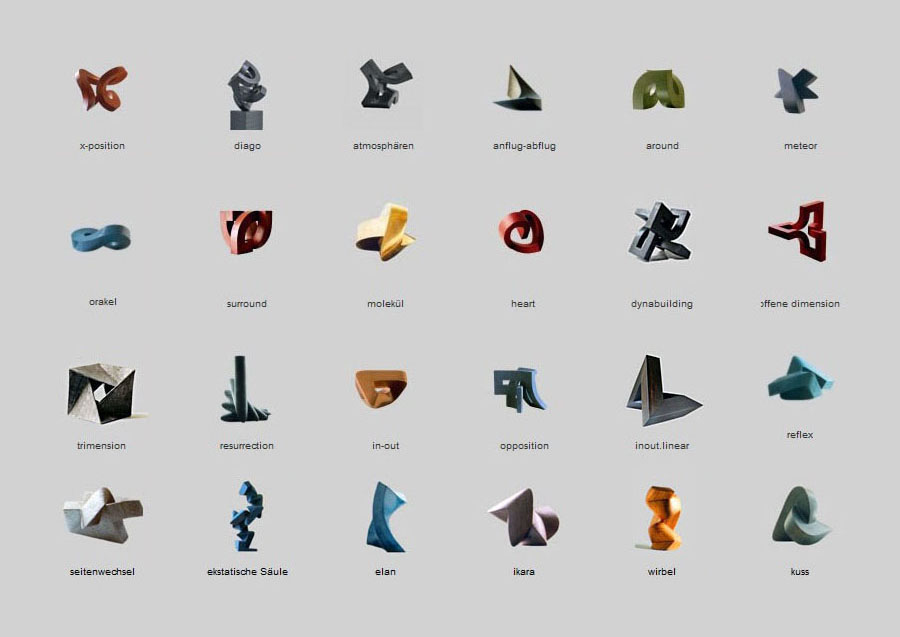Image resolution: width=900 pixels, height=637 pixels.
Task: Open the x-position sculpture thumbnail
Action: pos(101,89)
